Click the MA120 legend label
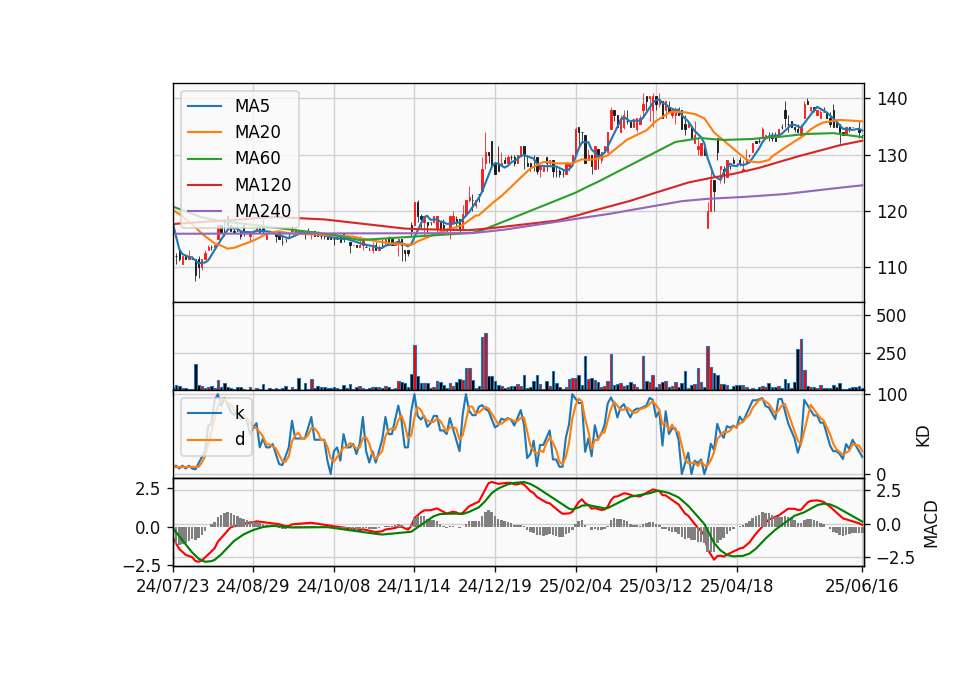 263,185
